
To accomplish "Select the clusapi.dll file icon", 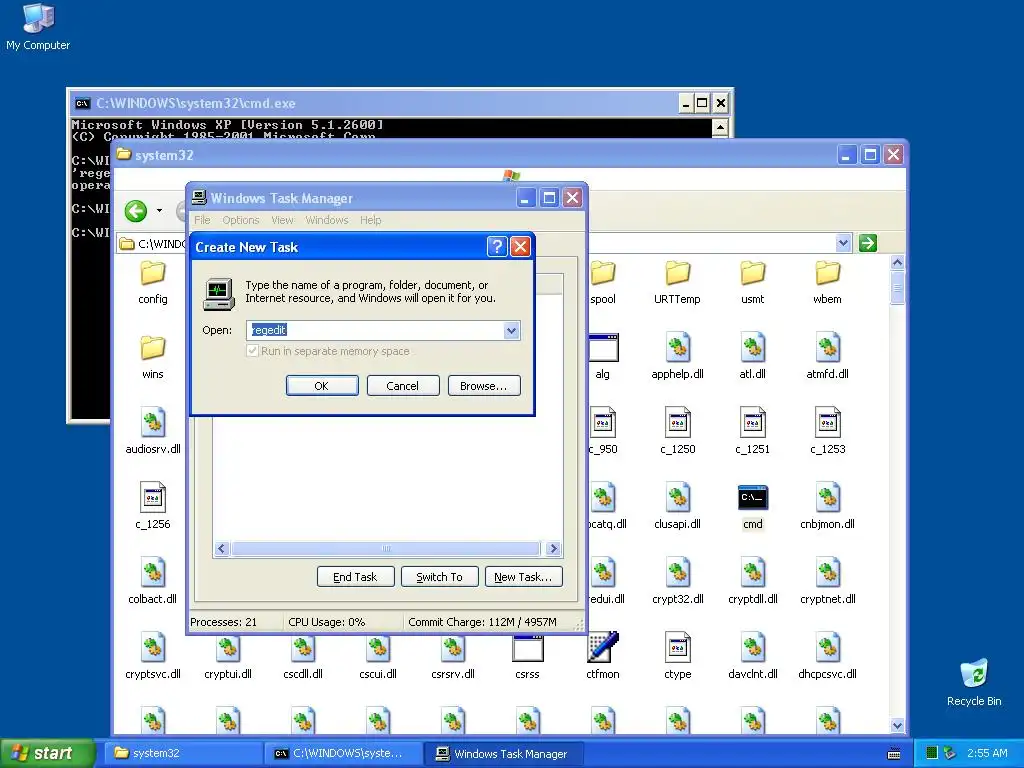I will coord(678,498).
